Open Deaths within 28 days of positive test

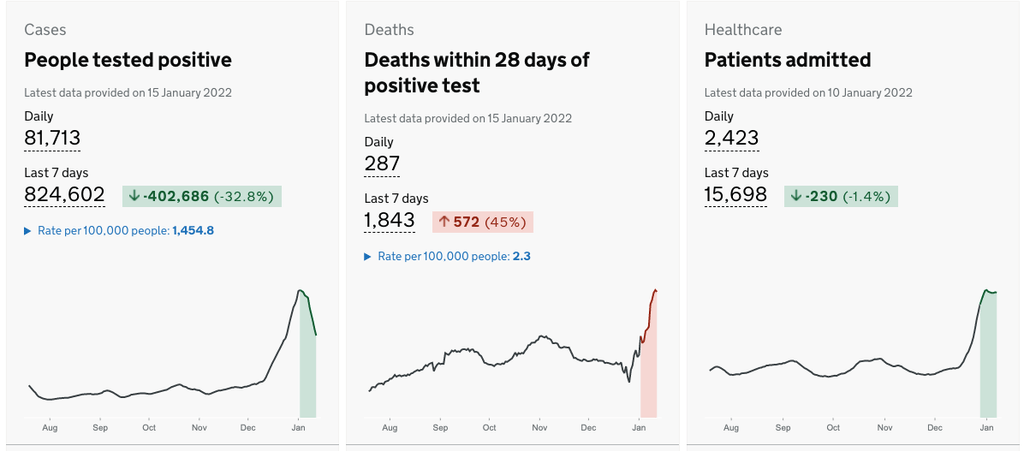click(x=476, y=73)
